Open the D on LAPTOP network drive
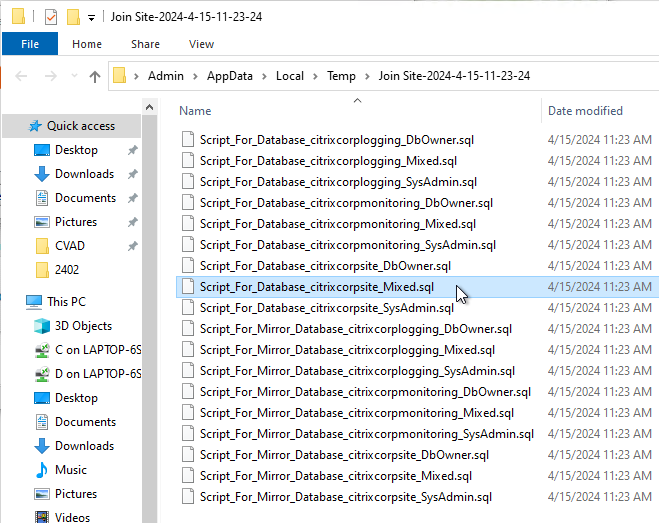The height and width of the screenshot is (523, 659). [x=98, y=374]
